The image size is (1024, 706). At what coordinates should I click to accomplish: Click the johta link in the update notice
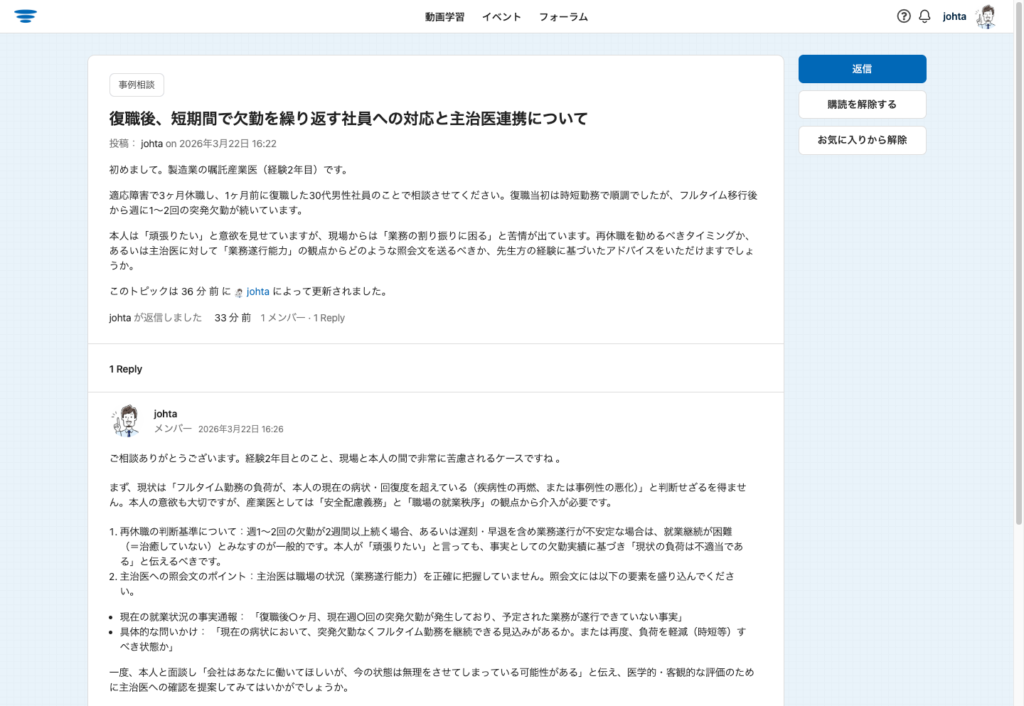coord(258,292)
